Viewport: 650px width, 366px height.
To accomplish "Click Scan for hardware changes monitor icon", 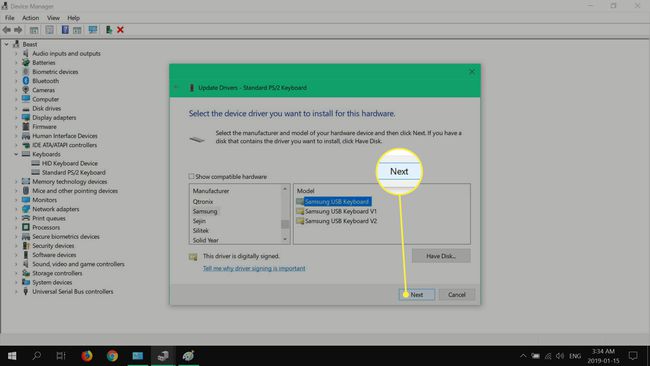I will (92, 30).
